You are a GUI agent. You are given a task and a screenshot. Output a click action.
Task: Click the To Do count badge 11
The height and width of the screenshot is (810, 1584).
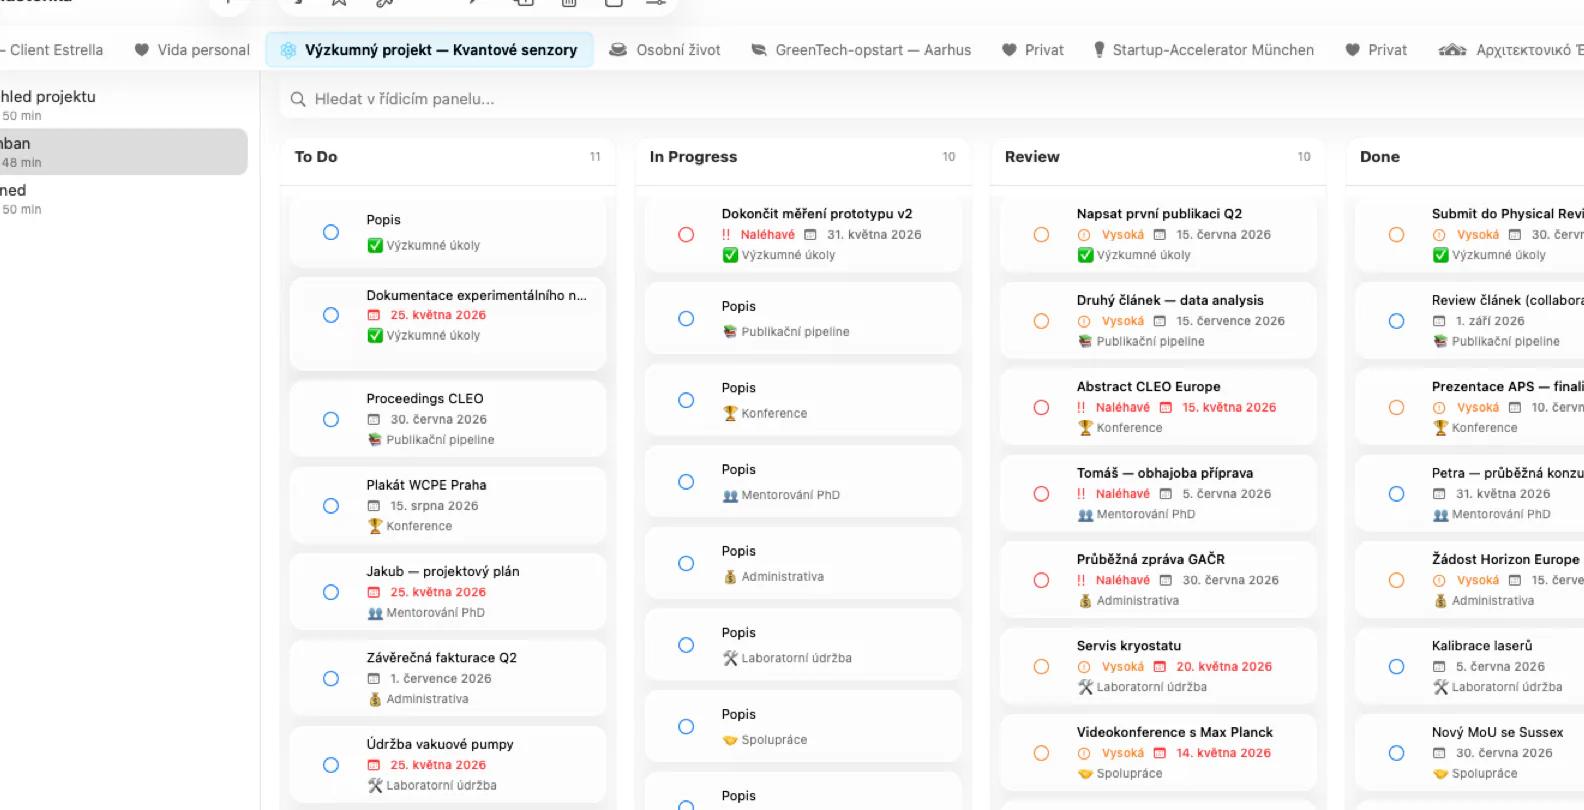point(595,157)
